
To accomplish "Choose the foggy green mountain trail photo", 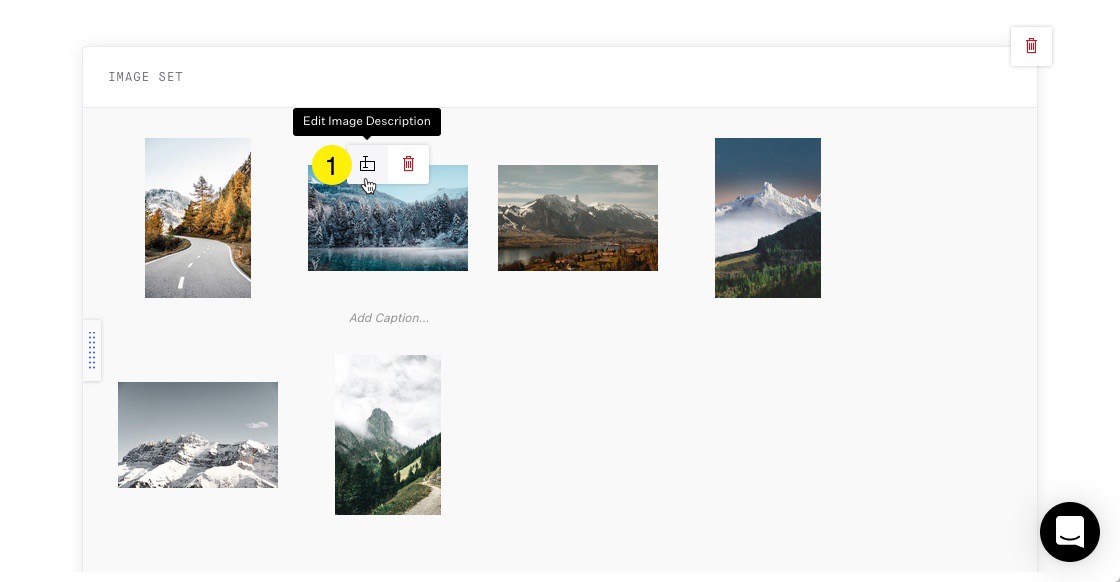I will [x=388, y=435].
